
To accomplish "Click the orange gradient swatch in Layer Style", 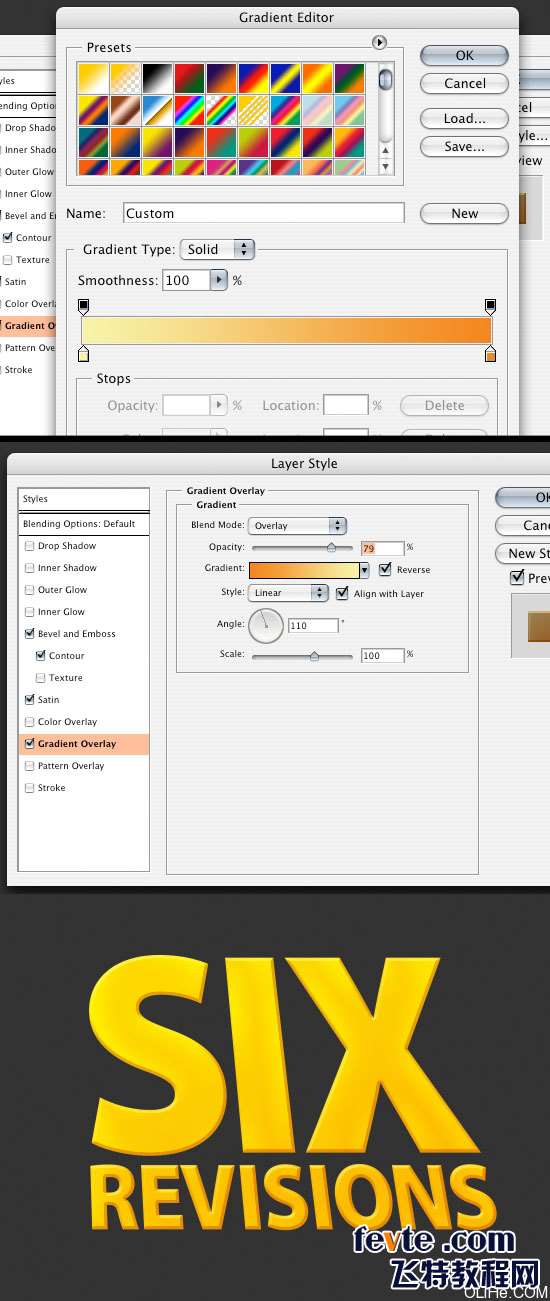I will pos(304,570).
